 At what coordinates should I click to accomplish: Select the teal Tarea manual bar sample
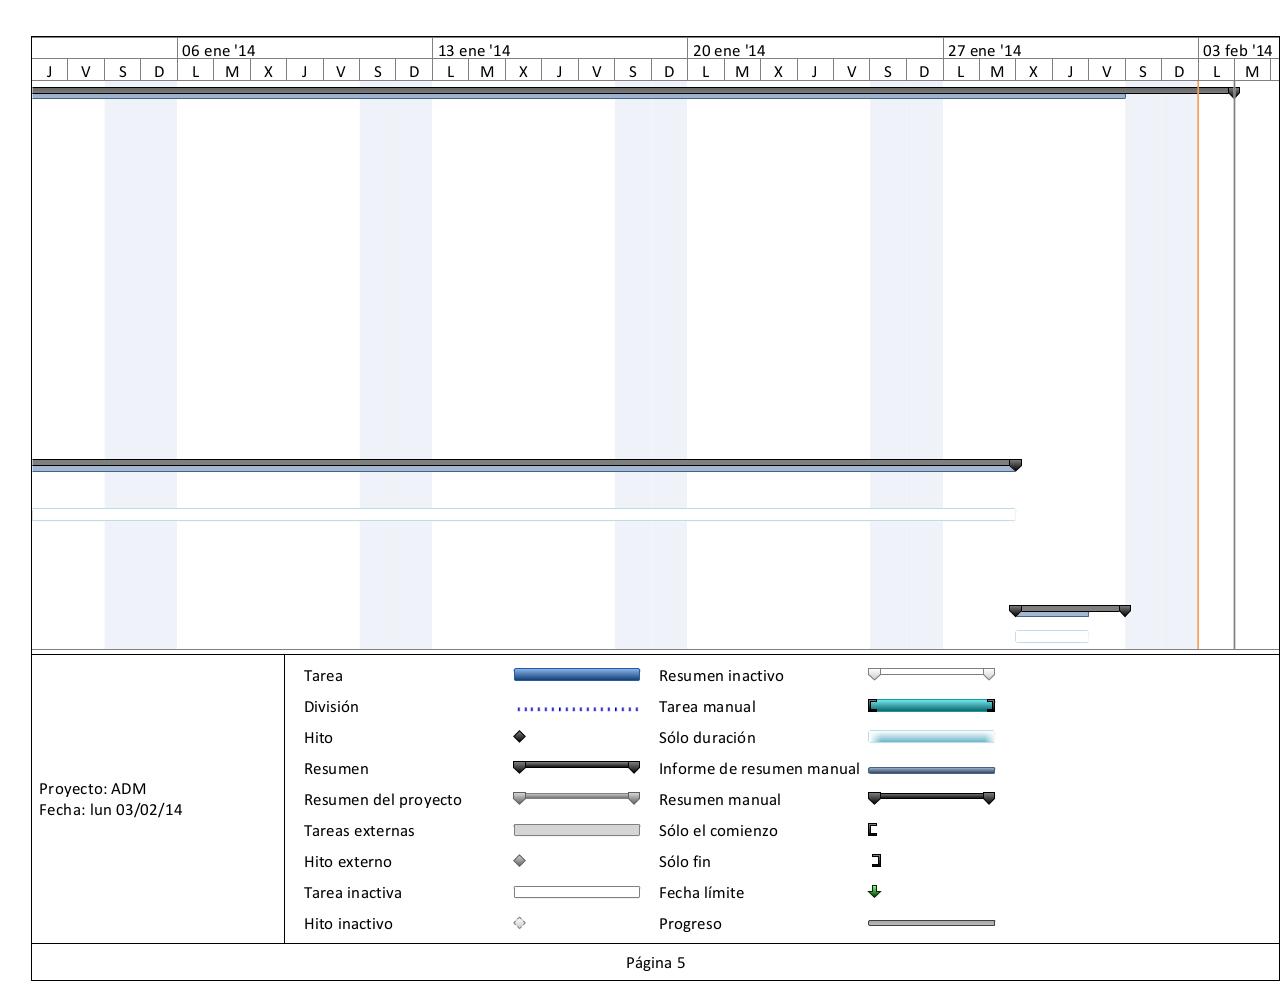931,706
